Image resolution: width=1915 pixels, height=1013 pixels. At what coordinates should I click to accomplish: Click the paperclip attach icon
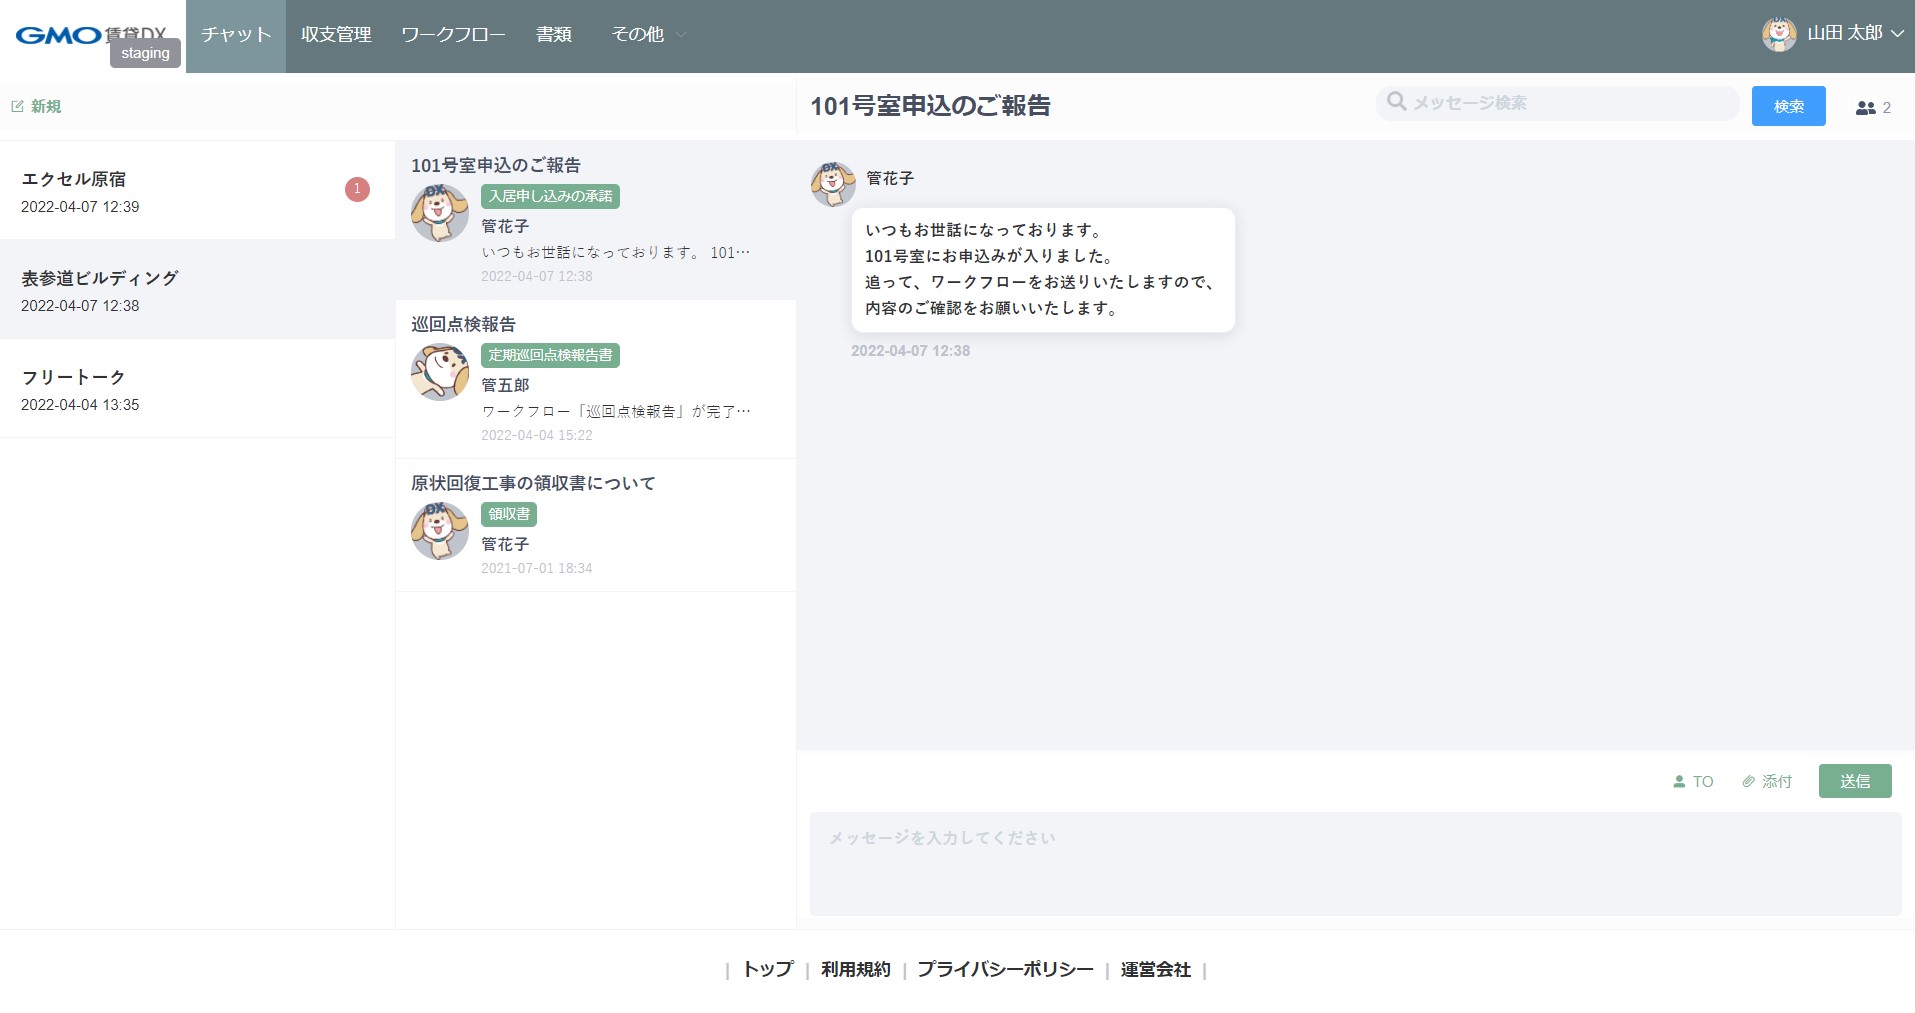(1748, 782)
